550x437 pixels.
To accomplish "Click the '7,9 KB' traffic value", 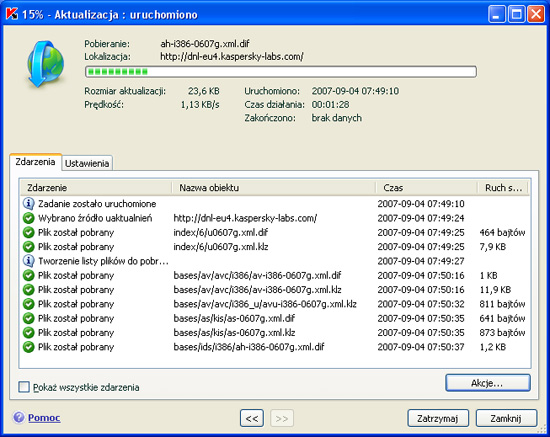I will click(493, 247).
